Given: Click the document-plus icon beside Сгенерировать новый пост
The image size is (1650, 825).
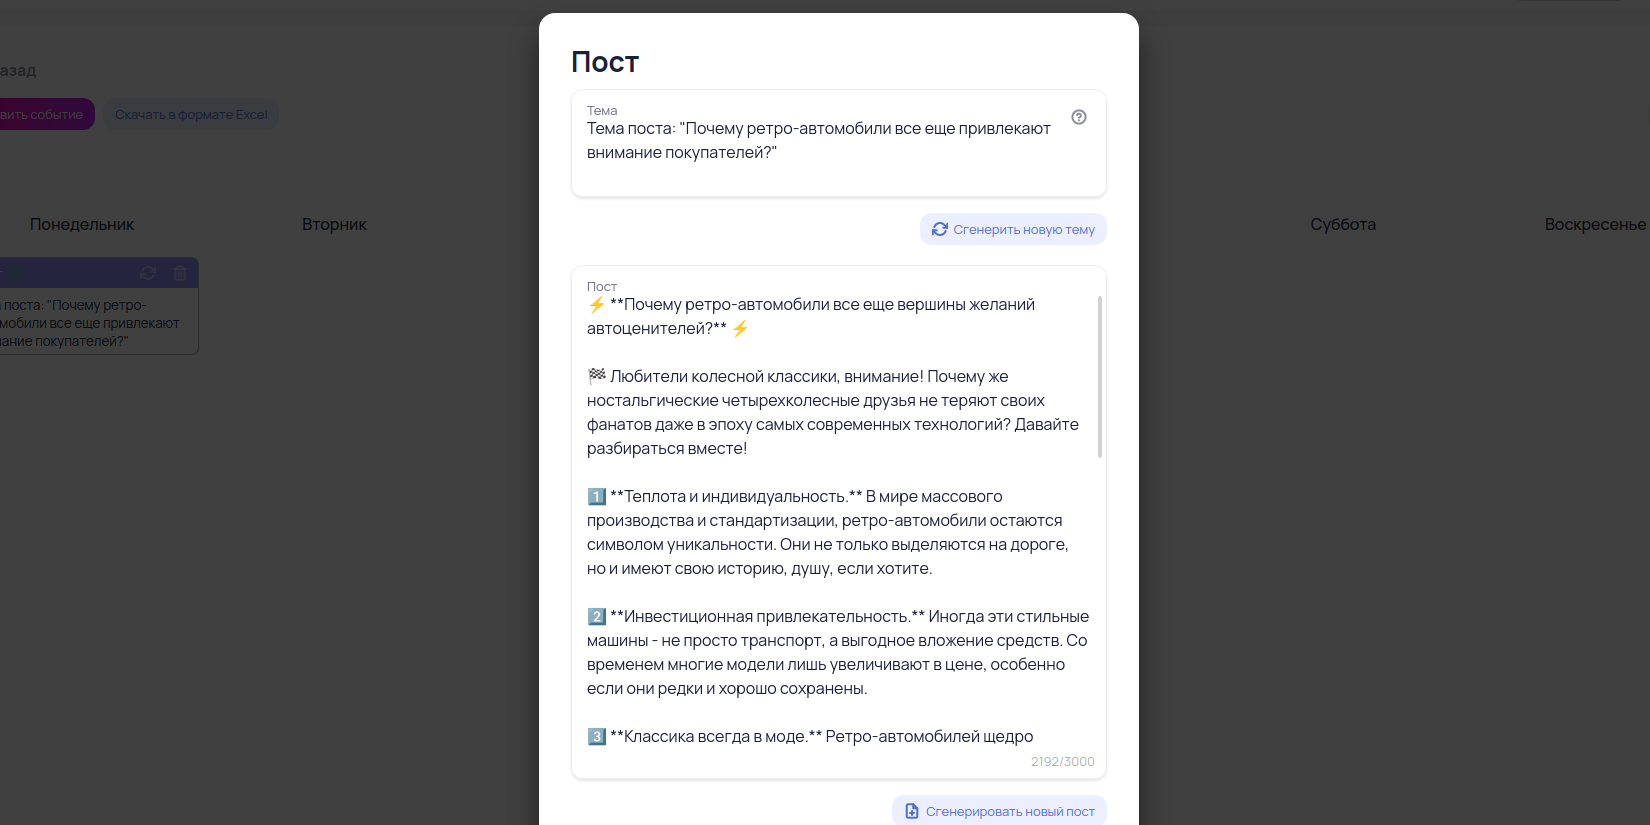Looking at the screenshot, I should coord(911,811).
